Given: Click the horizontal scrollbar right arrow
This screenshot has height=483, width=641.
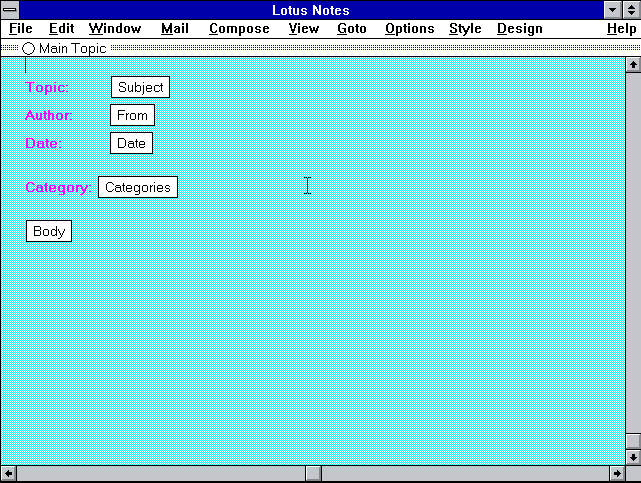Looking at the screenshot, I should click(x=616, y=473).
